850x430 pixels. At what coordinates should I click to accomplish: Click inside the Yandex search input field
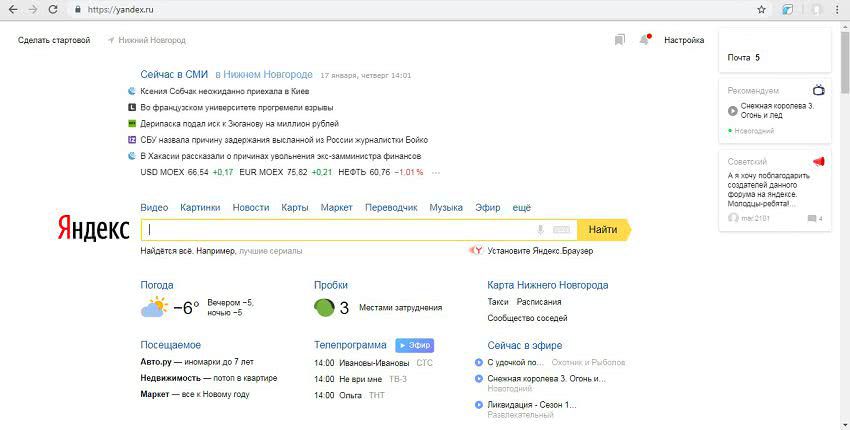pos(340,230)
